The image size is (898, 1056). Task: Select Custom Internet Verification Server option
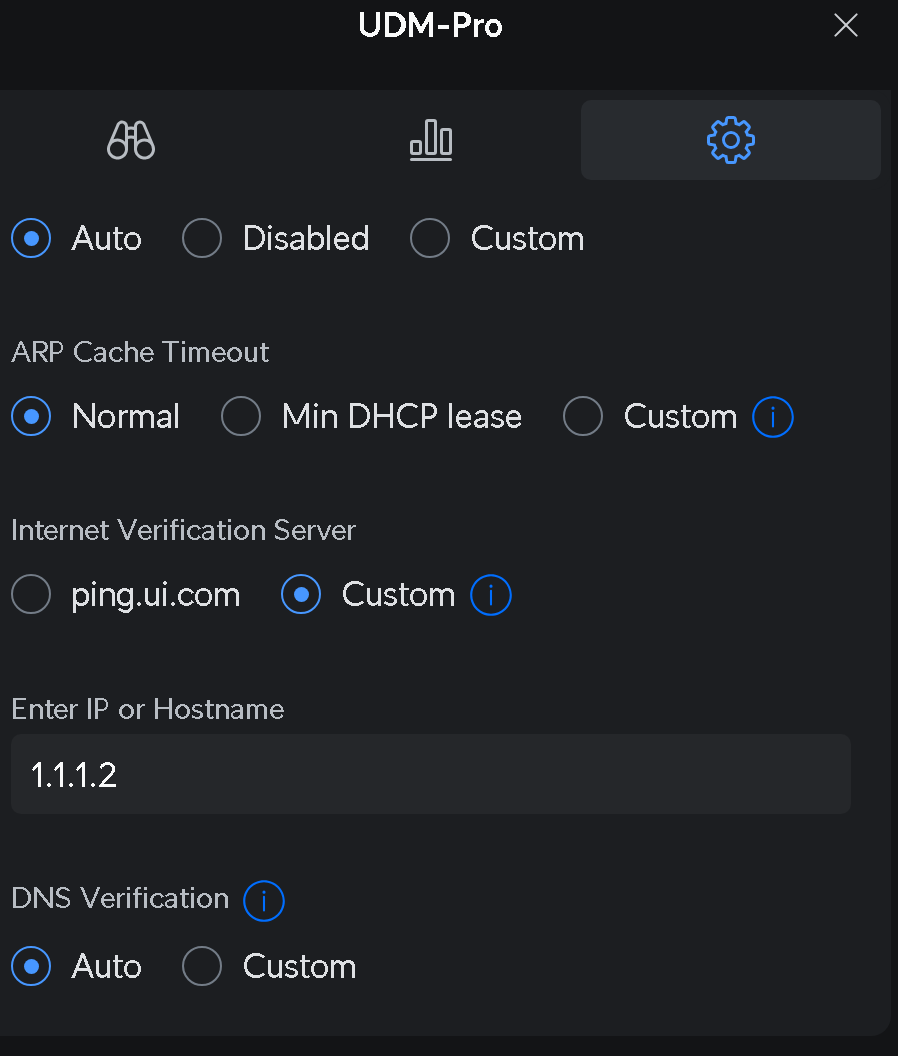(x=301, y=595)
